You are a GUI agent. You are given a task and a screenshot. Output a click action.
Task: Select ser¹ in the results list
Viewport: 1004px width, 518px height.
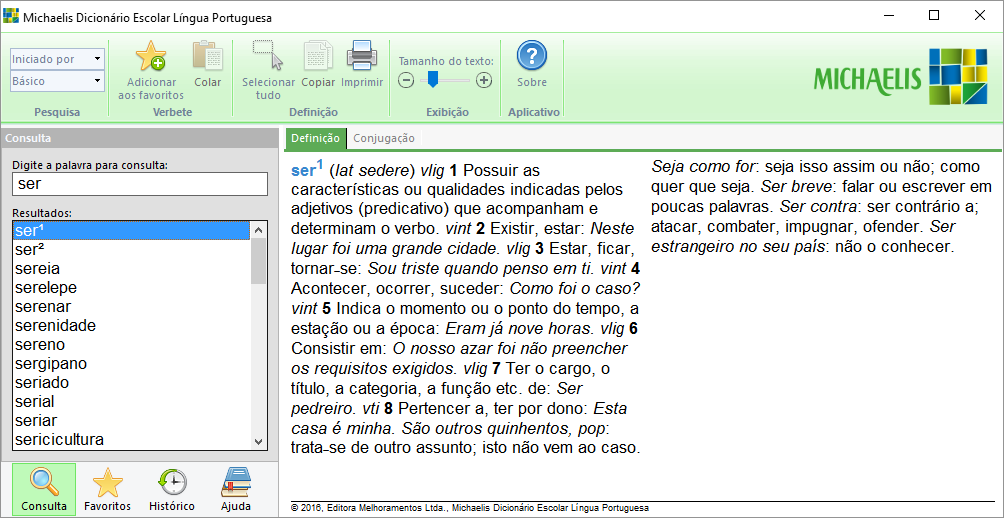coord(131,231)
